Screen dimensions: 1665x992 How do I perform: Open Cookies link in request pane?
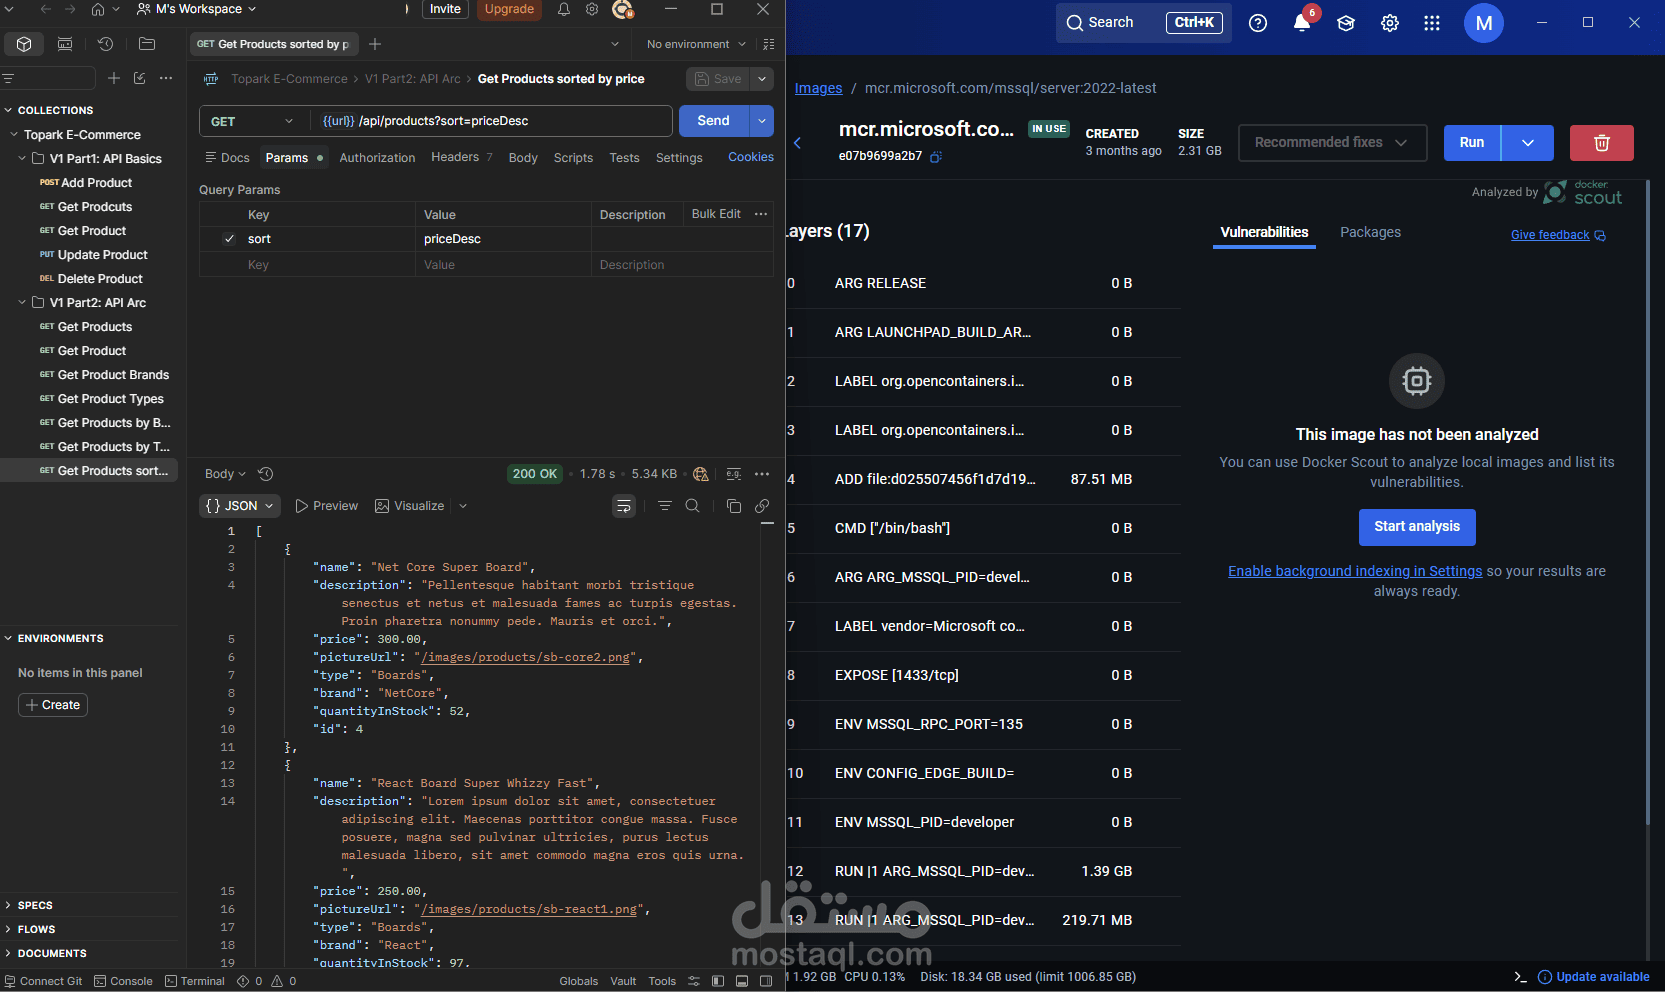click(751, 157)
